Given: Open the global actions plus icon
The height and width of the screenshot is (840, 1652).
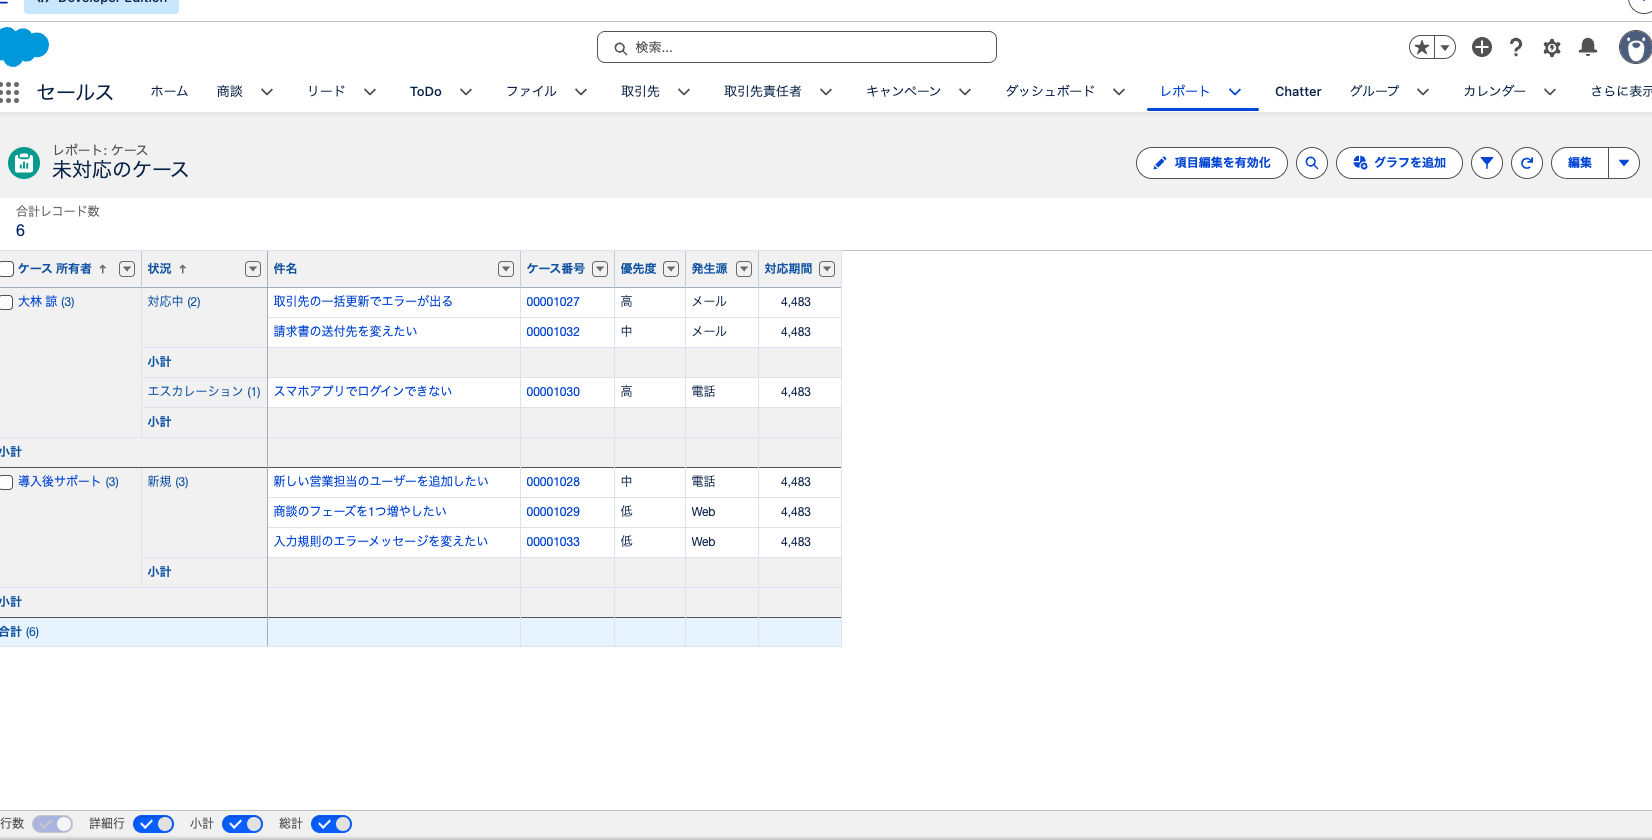Looking at the screenshot, I should (x=1482, y=47).
